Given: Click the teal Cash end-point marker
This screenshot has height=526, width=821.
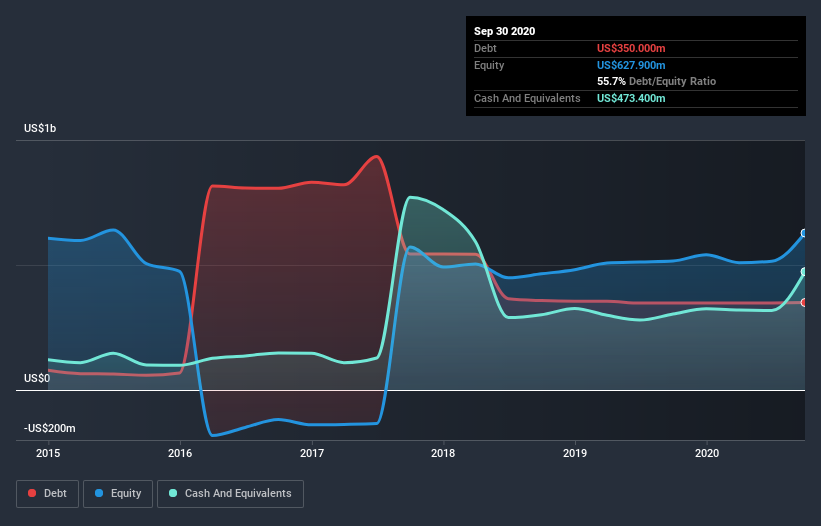Looking at the screenshot, I should pyautogui.click(x=804, y=272).
